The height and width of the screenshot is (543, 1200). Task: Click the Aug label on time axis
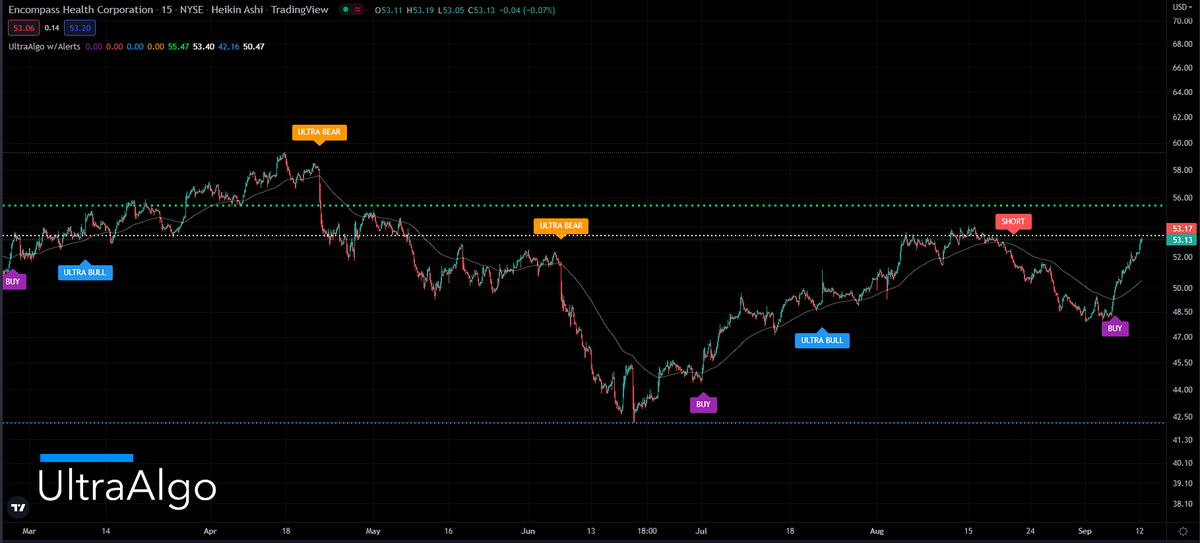point(877,532)
